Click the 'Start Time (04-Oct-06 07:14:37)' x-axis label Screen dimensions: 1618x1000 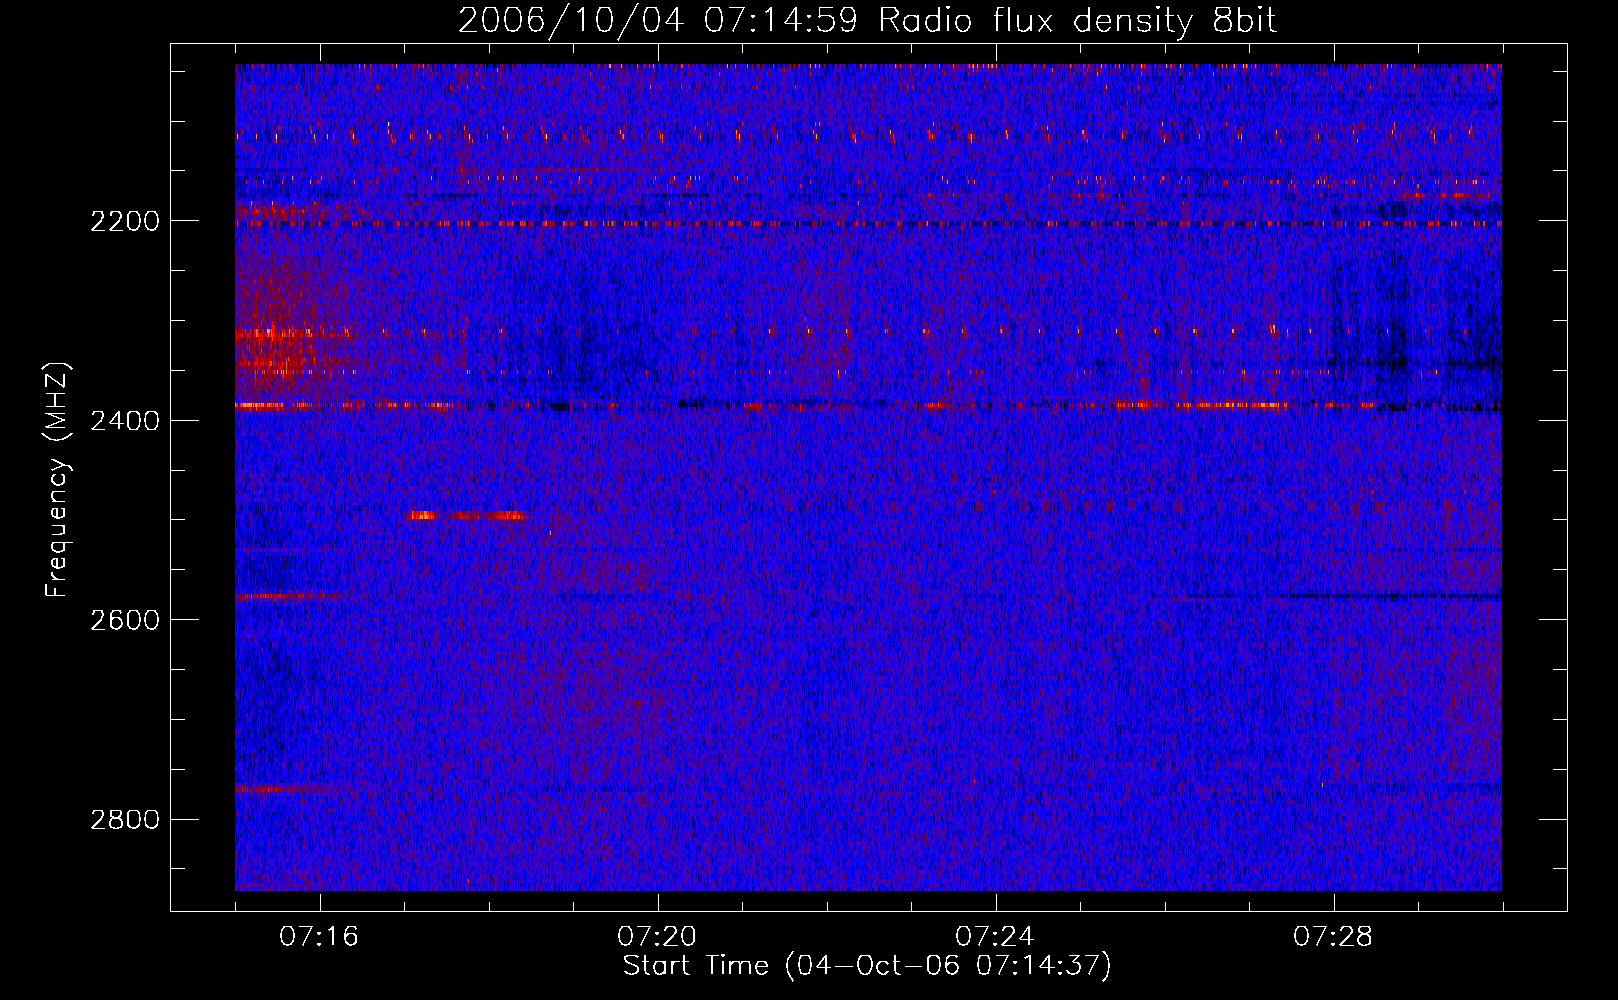(x=867, y=966)
